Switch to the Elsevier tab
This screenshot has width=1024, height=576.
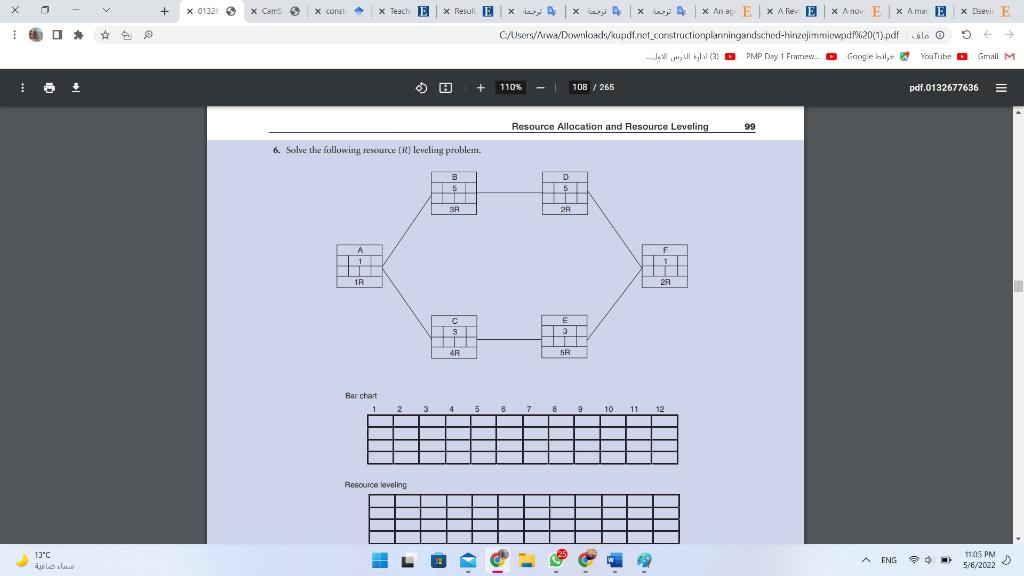click(x=987, y=11)
